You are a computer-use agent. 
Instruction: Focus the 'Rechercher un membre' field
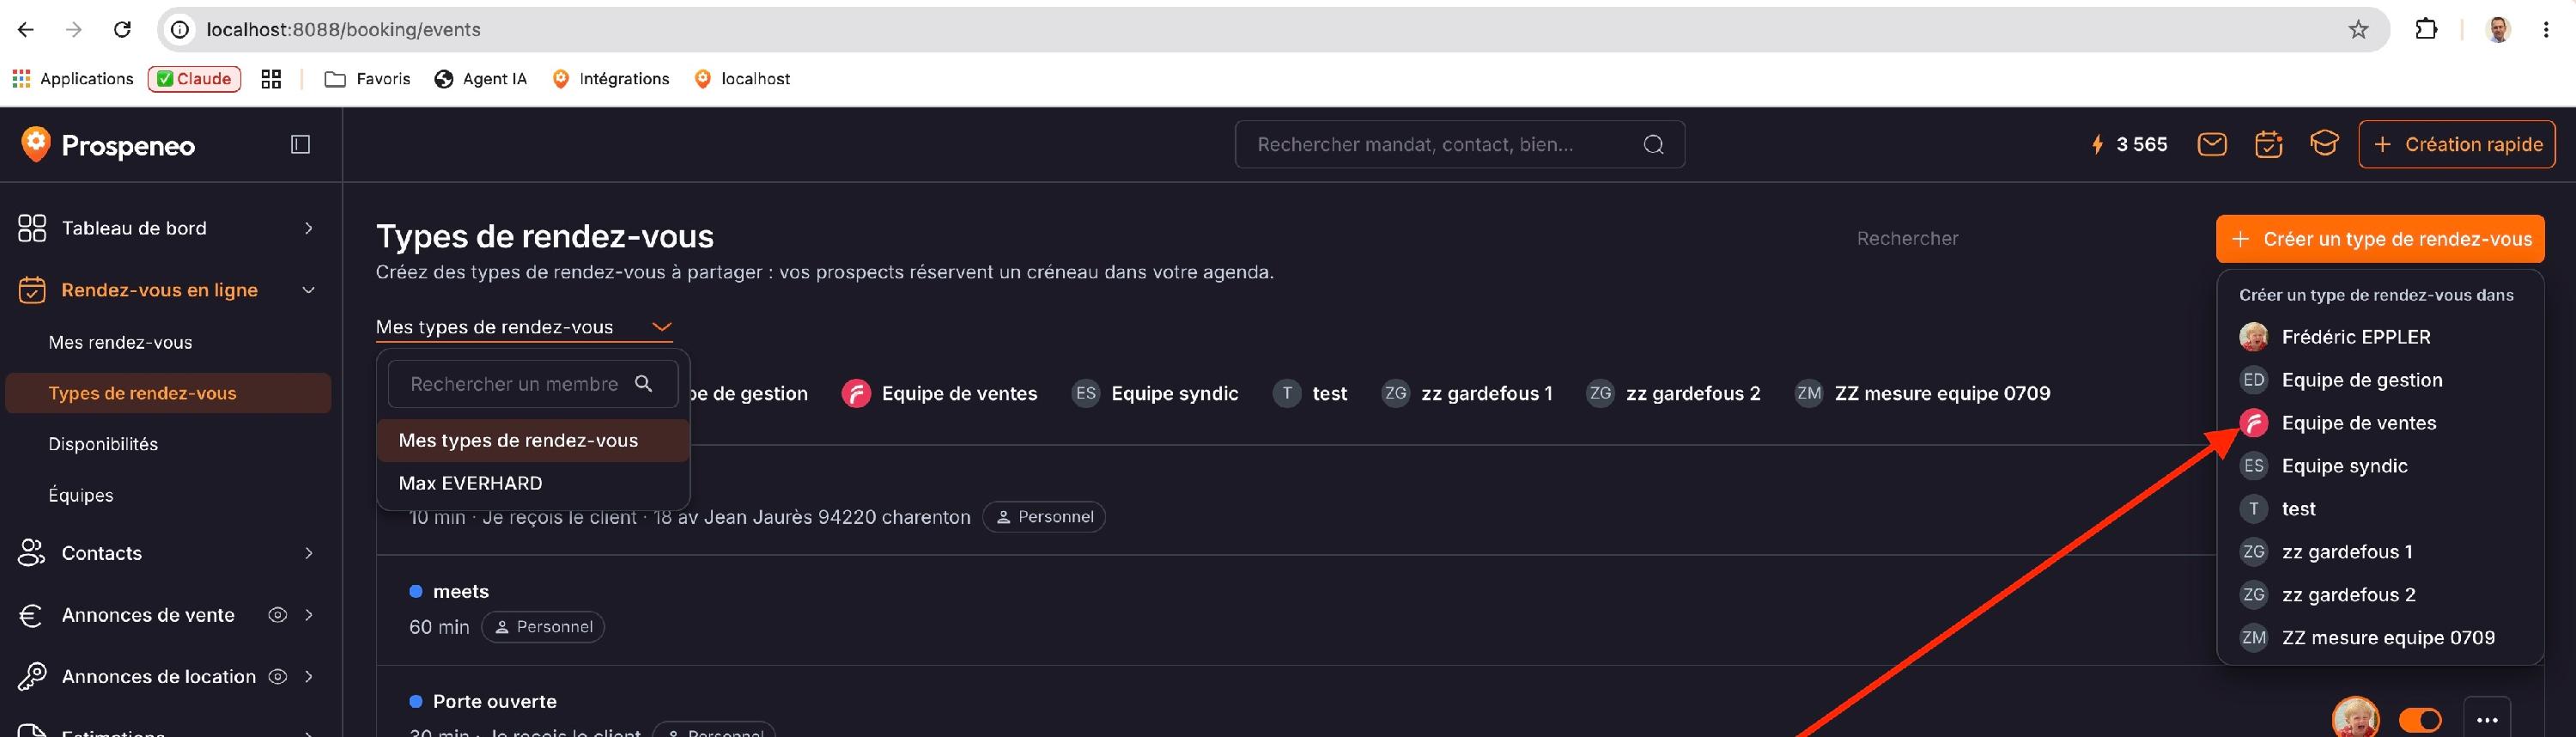[533, 384]
